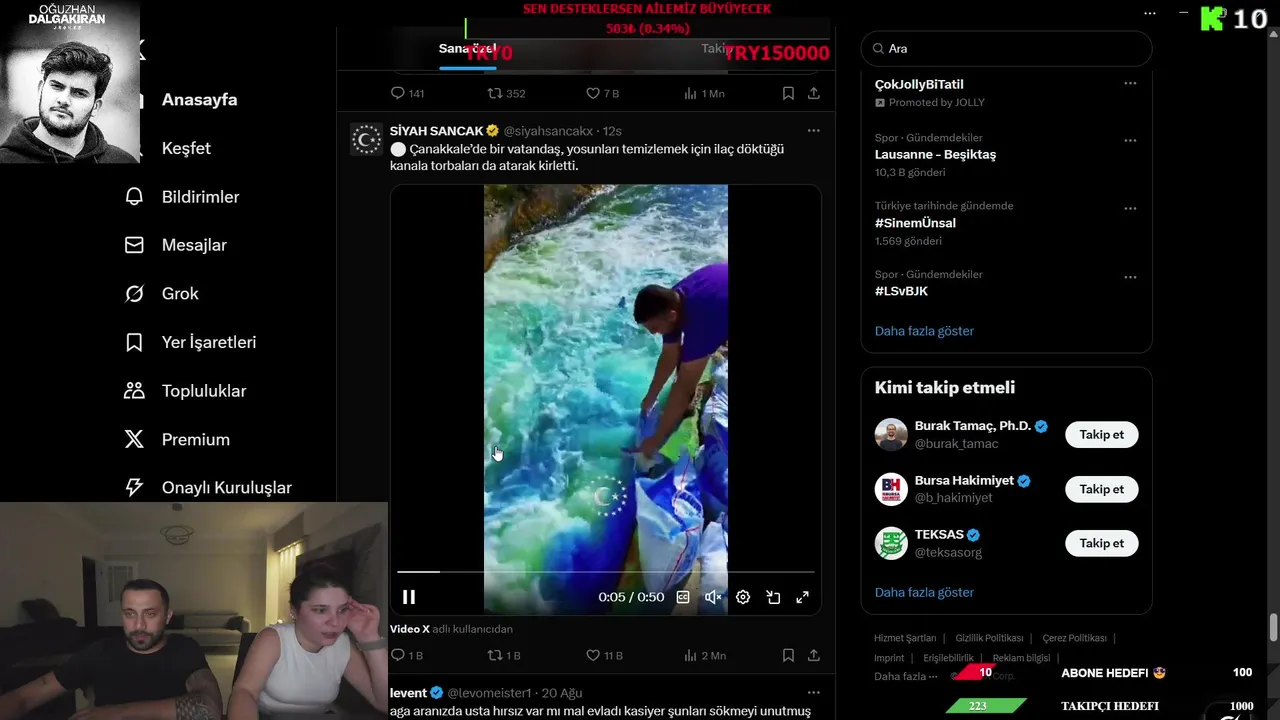Click the Onaylı Kuruluşlar lightning icon
The image size is (1280, 720).
[x=134, y=487]
